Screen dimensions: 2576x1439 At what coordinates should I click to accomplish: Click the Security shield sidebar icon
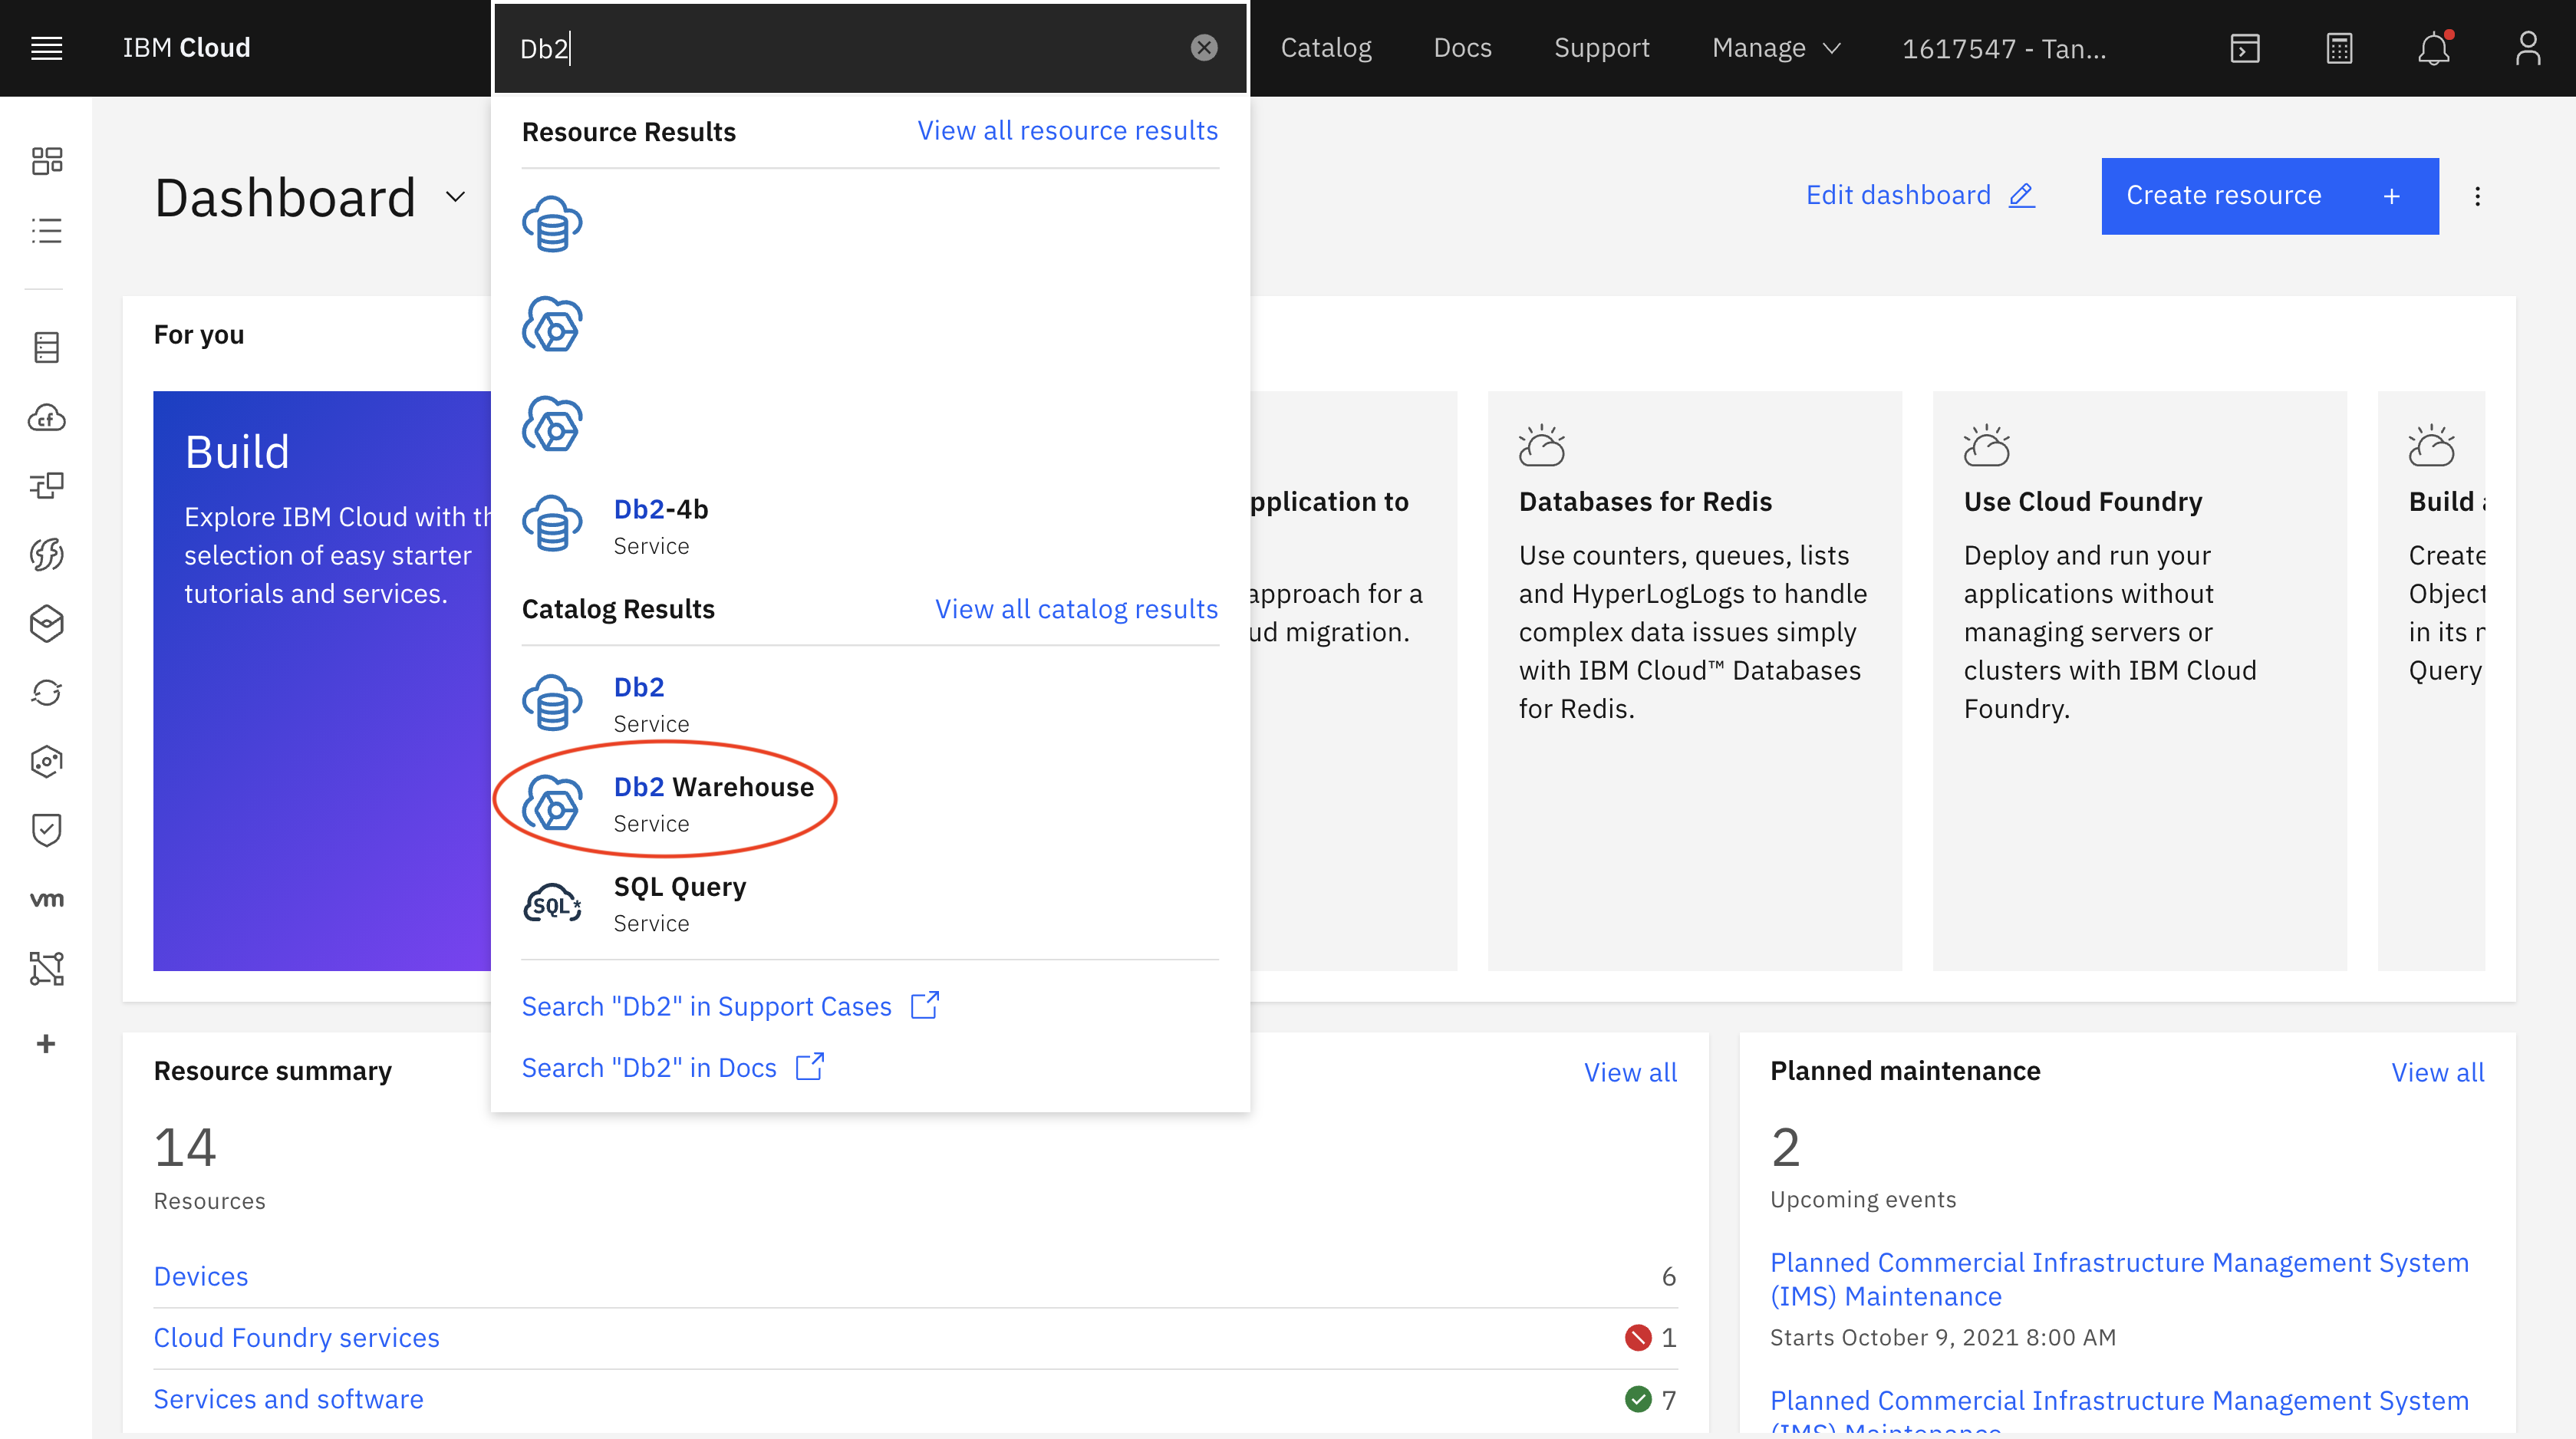pyautogui.click(x=46, y=830)
